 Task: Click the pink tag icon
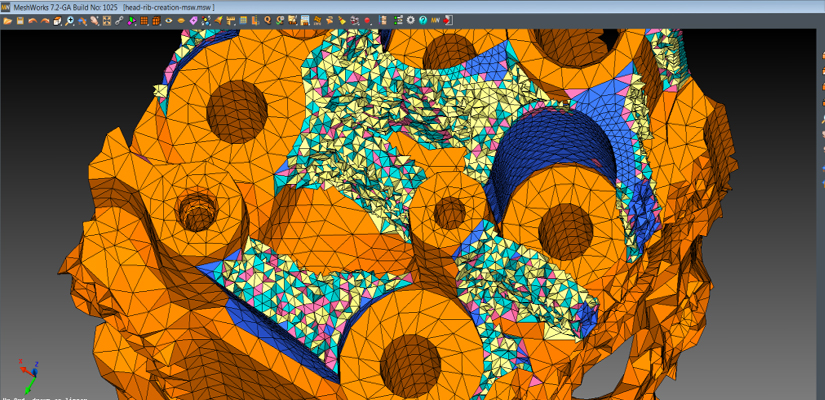click(193, 20)
